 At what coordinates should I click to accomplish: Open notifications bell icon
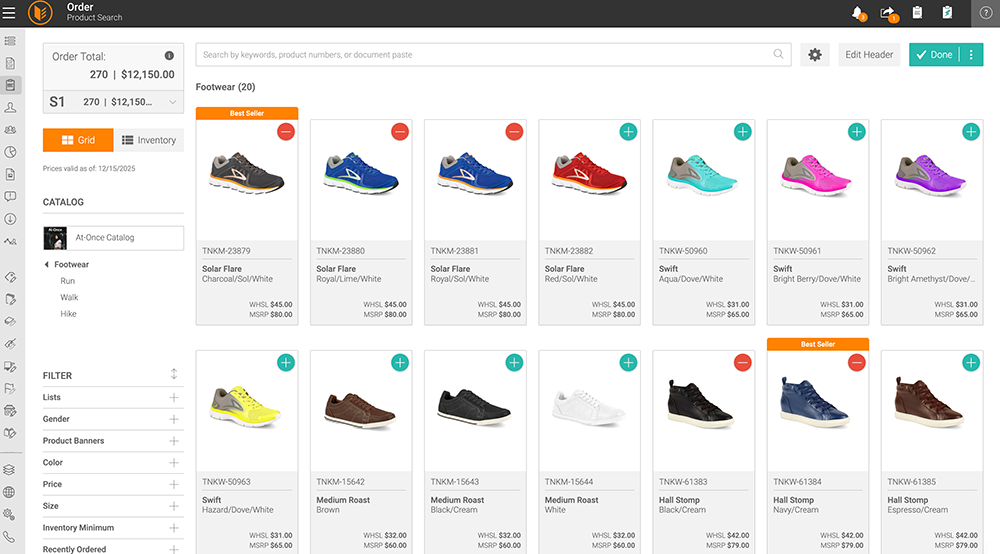[x=858, y=13]
